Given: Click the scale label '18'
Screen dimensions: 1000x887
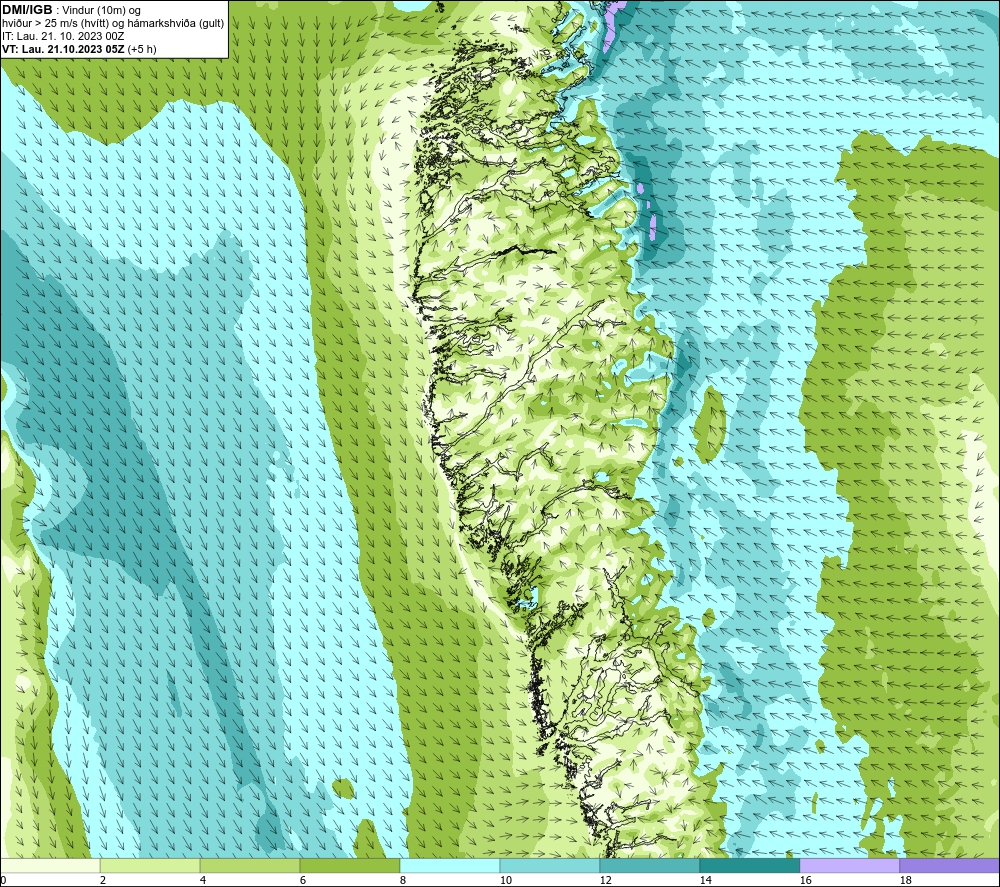Looking at the screenshot, I should point(906,881).
